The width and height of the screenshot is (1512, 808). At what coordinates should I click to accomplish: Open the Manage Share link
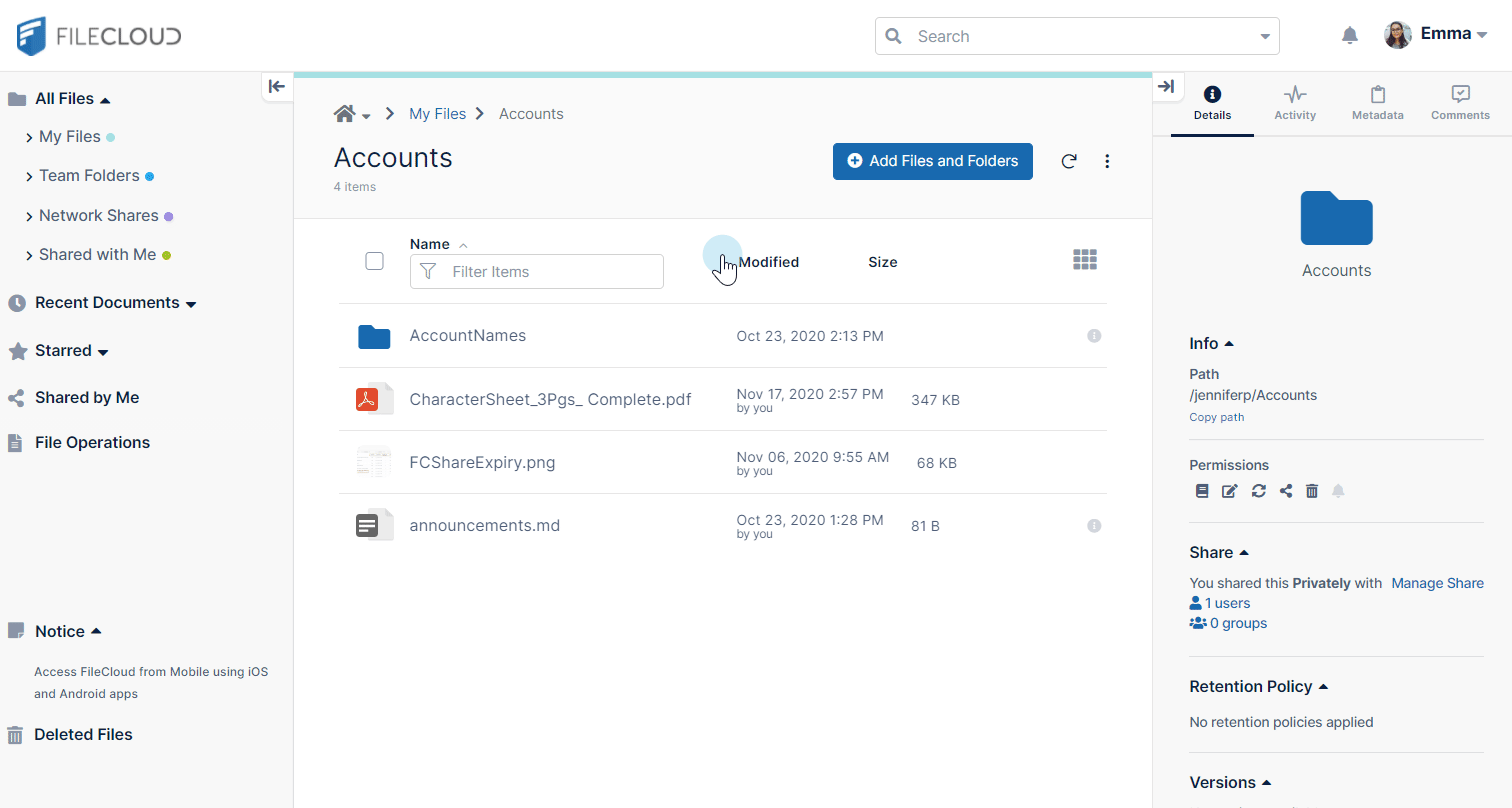(x=1437, y=583)
